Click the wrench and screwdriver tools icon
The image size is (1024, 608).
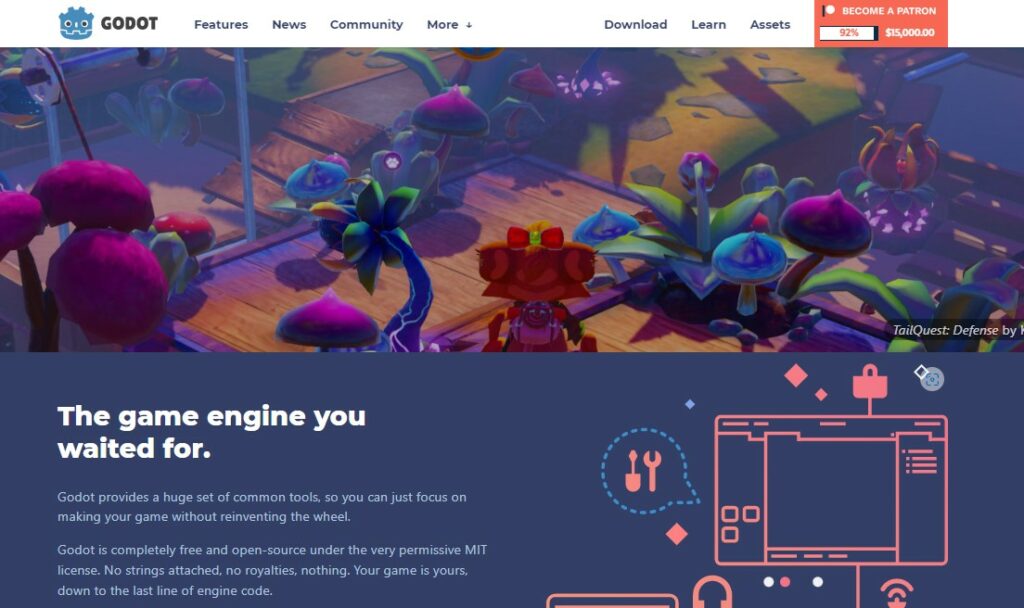[x=643, y=470]
